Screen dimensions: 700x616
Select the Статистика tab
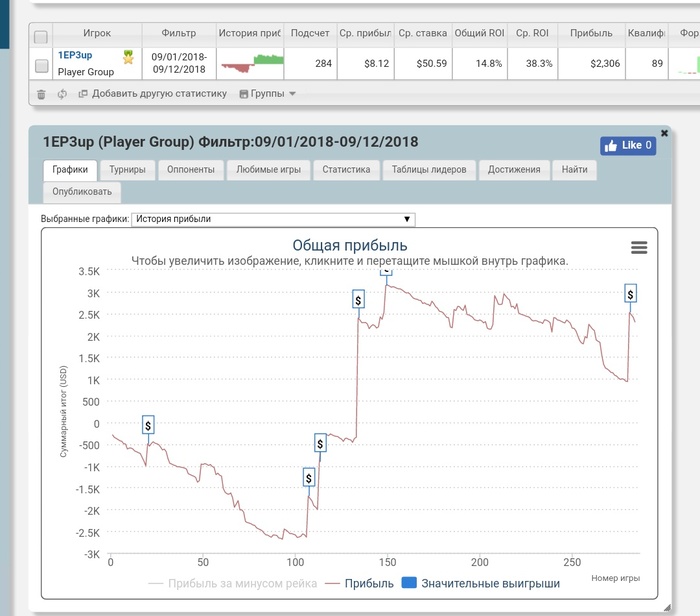[x=346, y=170]
